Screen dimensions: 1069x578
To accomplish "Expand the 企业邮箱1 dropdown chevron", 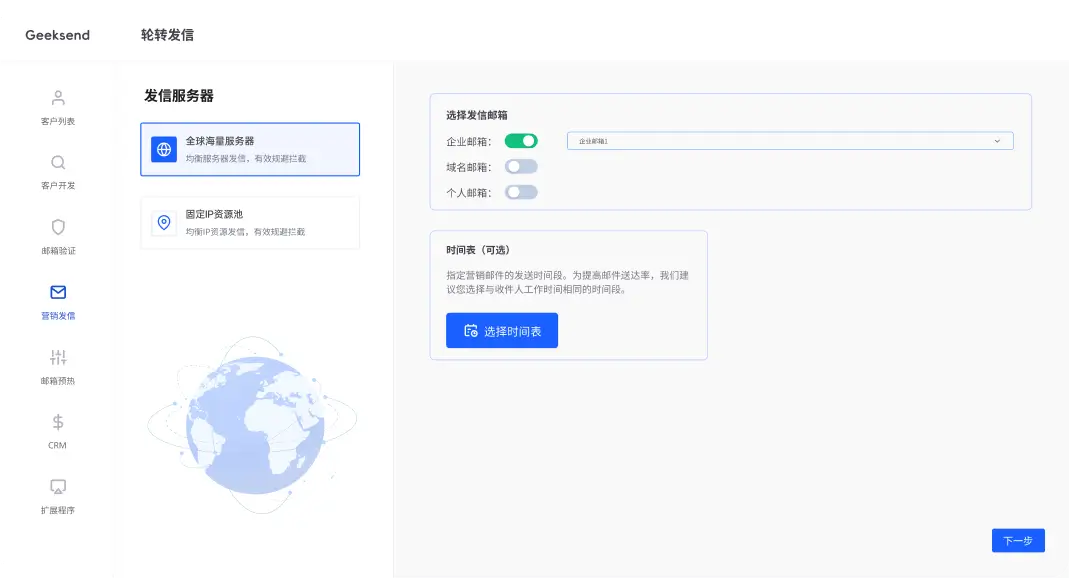I will 997,141.
